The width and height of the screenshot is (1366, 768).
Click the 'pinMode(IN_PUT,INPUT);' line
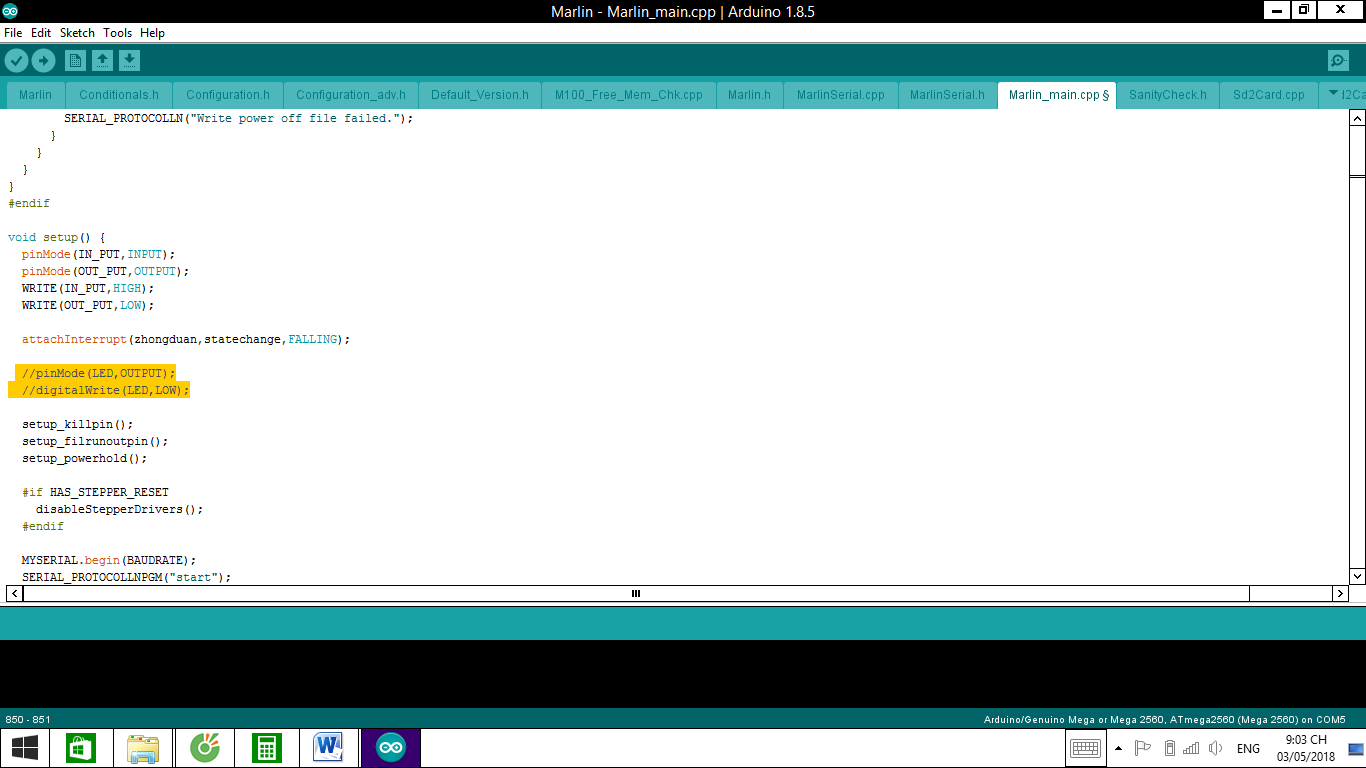(x=98, y=254)
